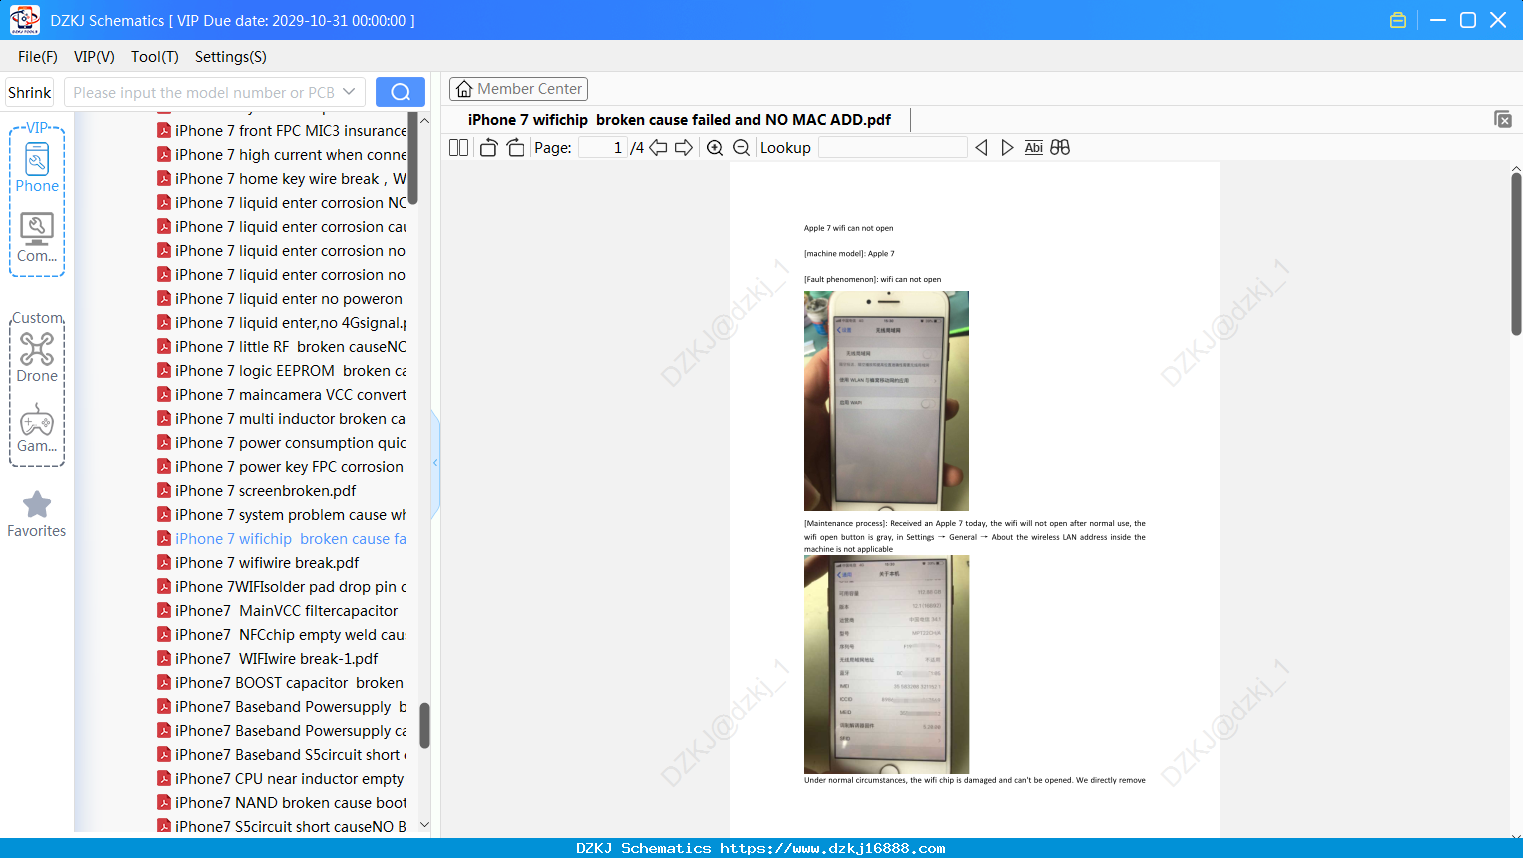Open iPhone 7 maincamera VCC convert file

282,395
